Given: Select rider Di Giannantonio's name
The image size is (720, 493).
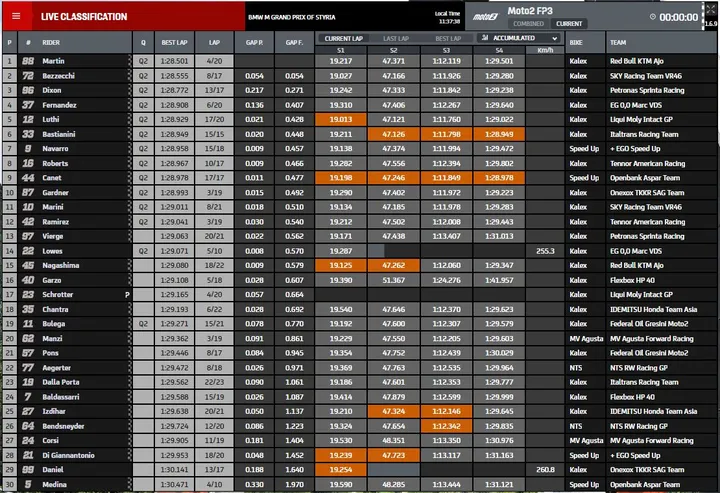Looking at the screenshot, I should coord(68,455).
